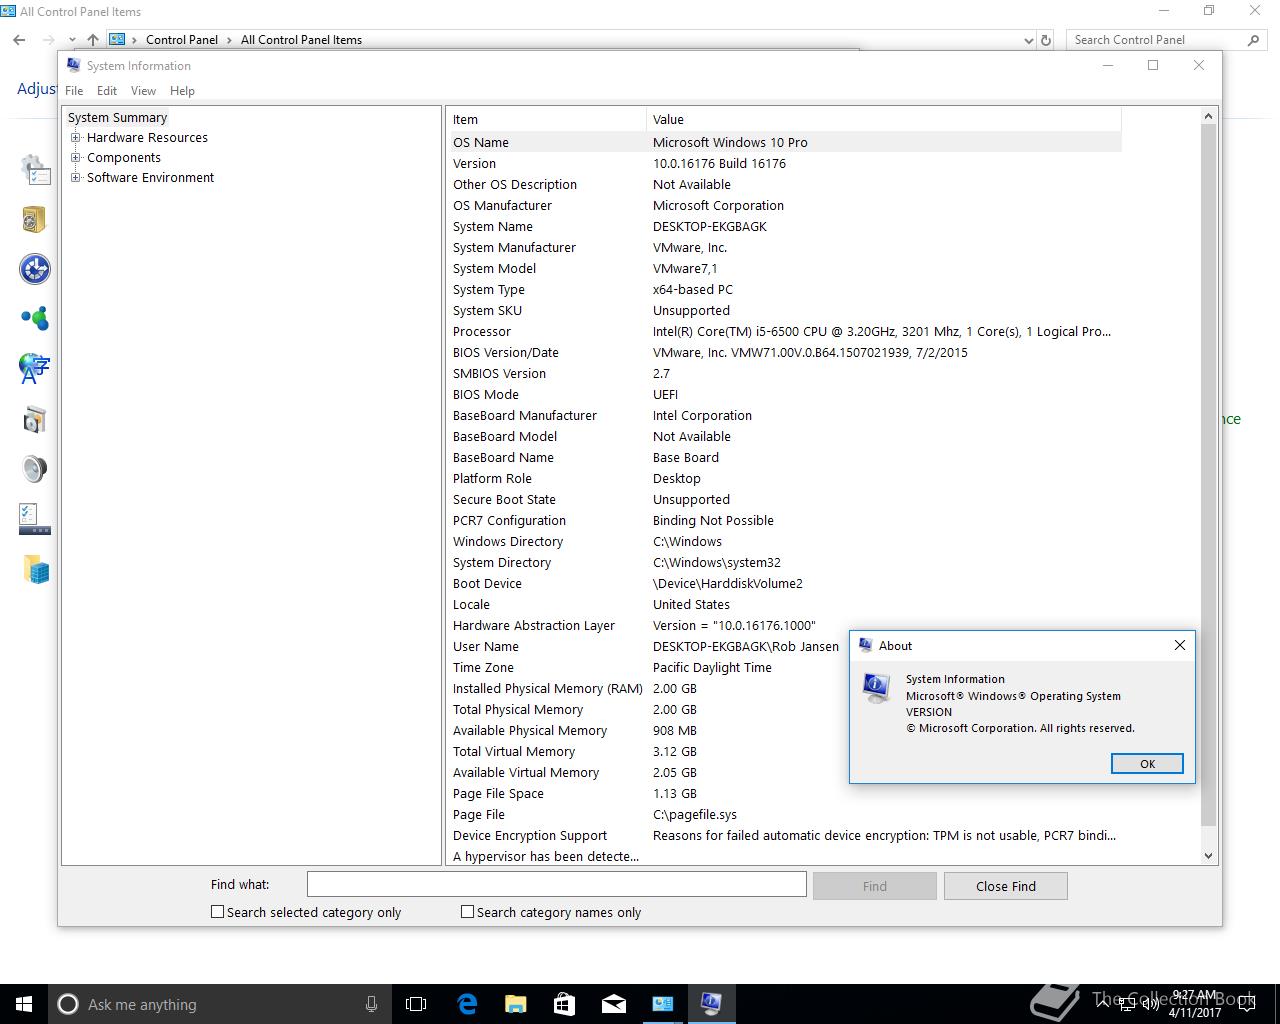Open the Sound speaker icon in Control Panel
1280x1024 pixels.
35,469
